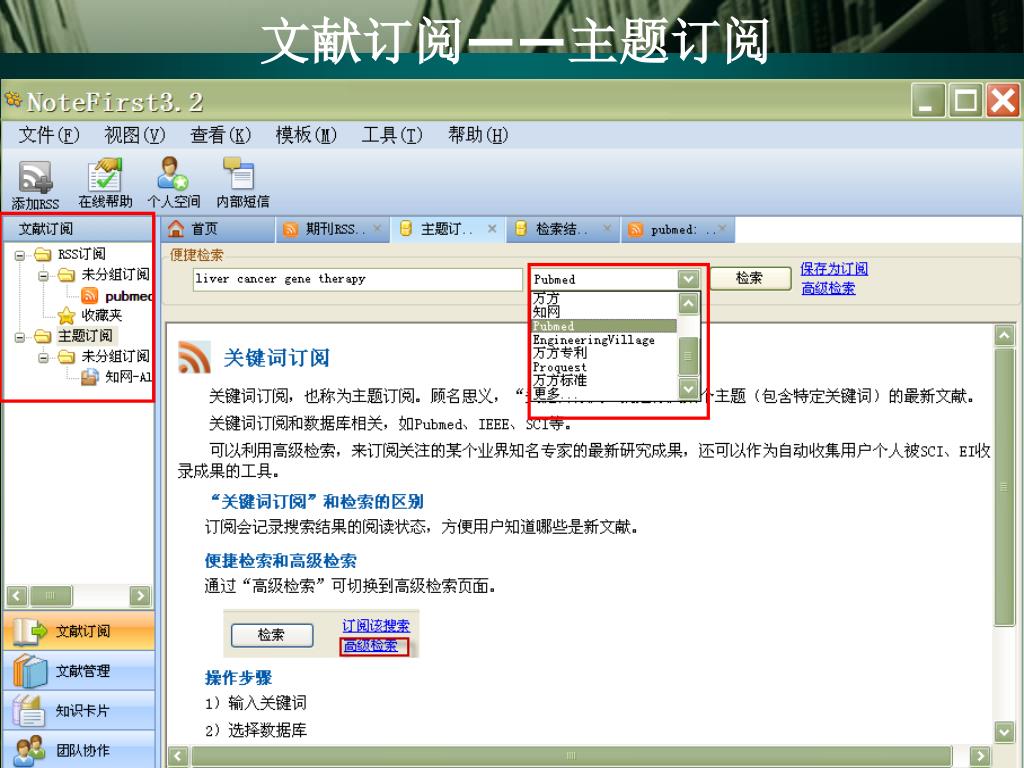The width and height of the screenshot is (1024, 768).
Task: Collapse 未分组订阅 under RSS订阅
Action: coord(43,276)
